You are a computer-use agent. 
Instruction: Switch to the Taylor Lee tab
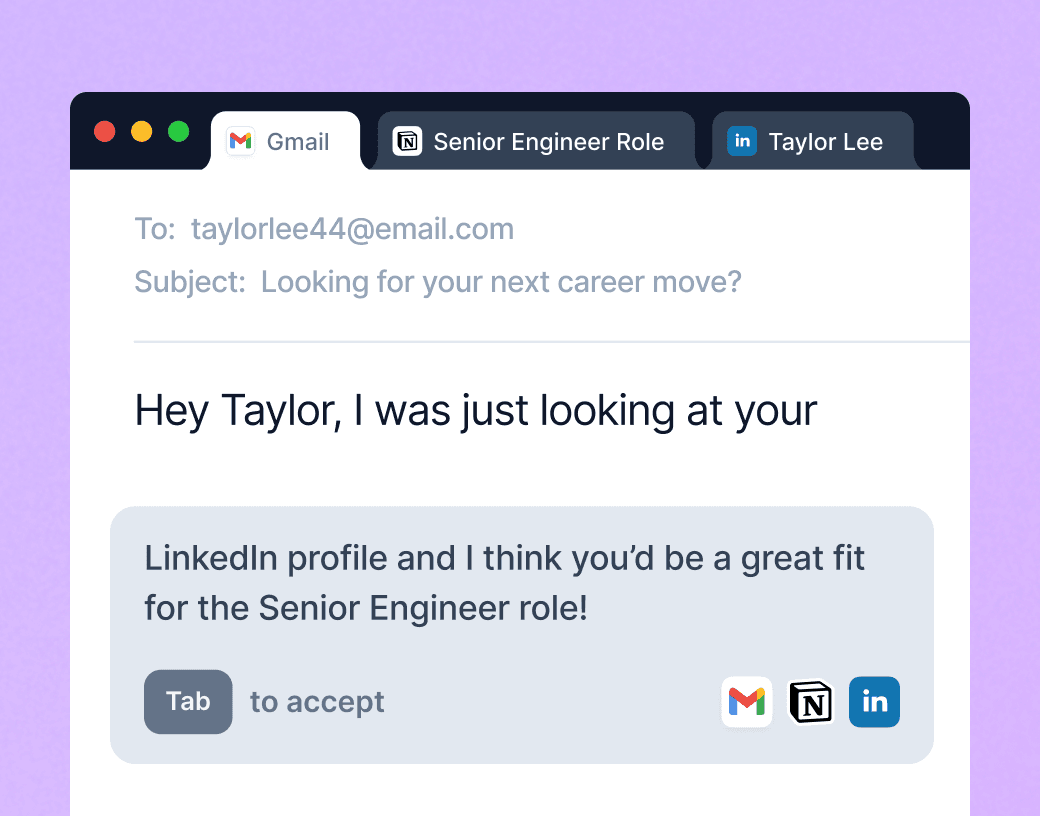825,142
